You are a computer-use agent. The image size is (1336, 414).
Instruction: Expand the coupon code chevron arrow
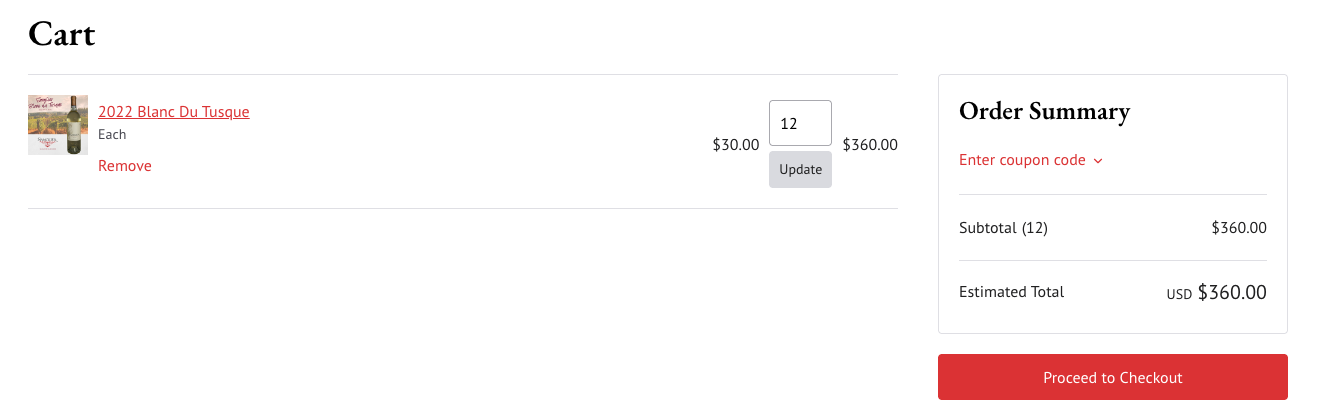pos(1098,161)
